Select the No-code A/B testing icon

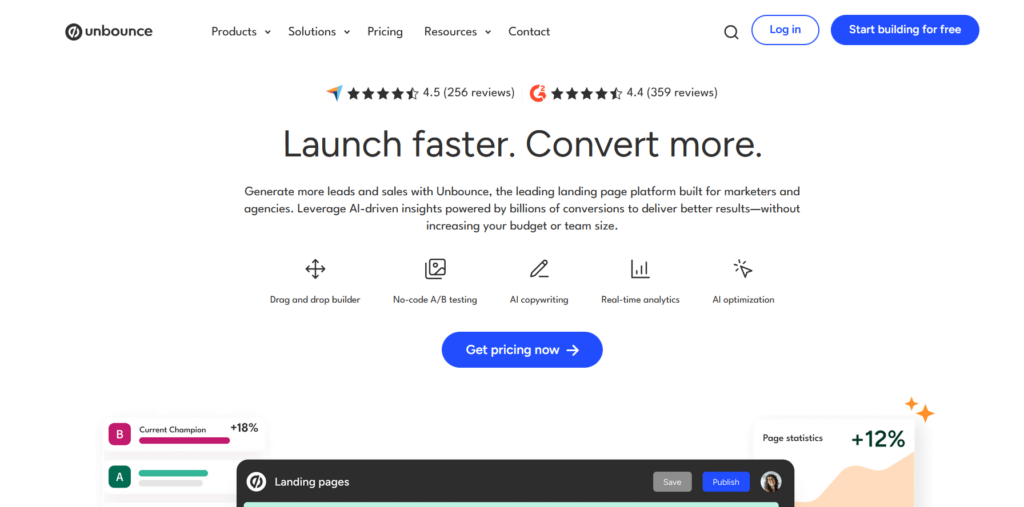click(435, 269)
